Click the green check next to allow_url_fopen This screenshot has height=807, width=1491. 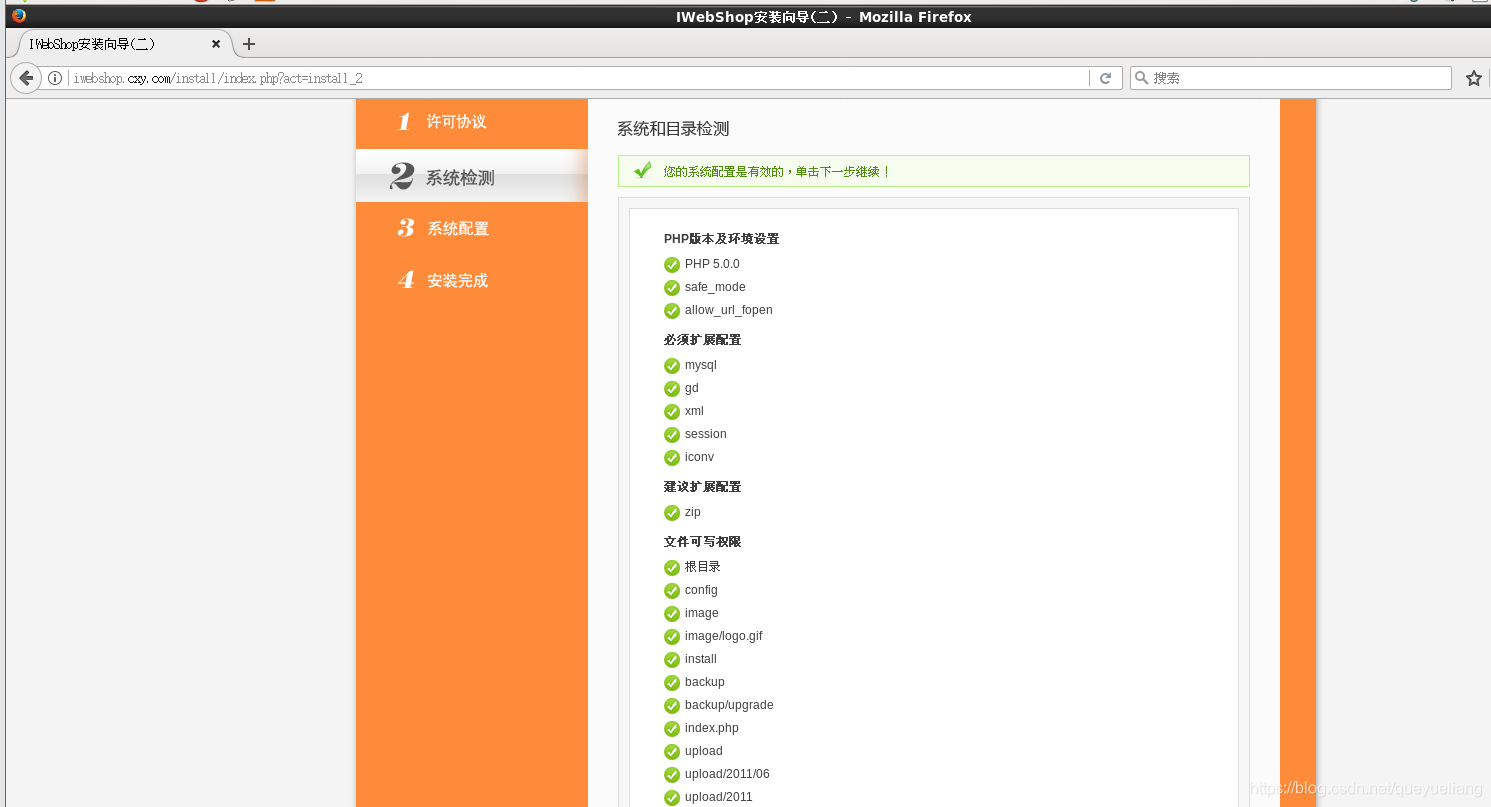point(672,311)
